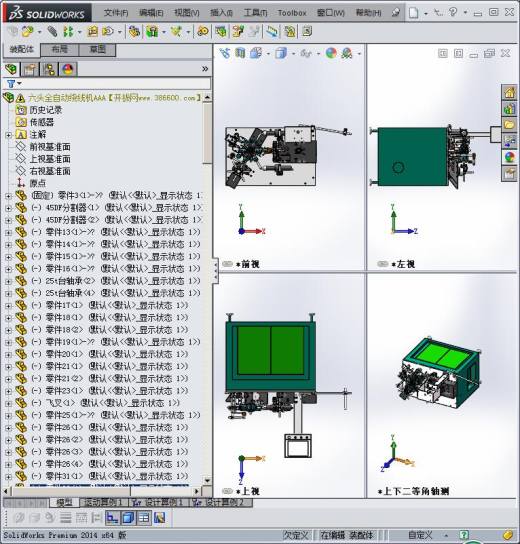Screen dimensions: 520x544
Task: Expand the manager pane tabs with the chevron
Action: 205,69
